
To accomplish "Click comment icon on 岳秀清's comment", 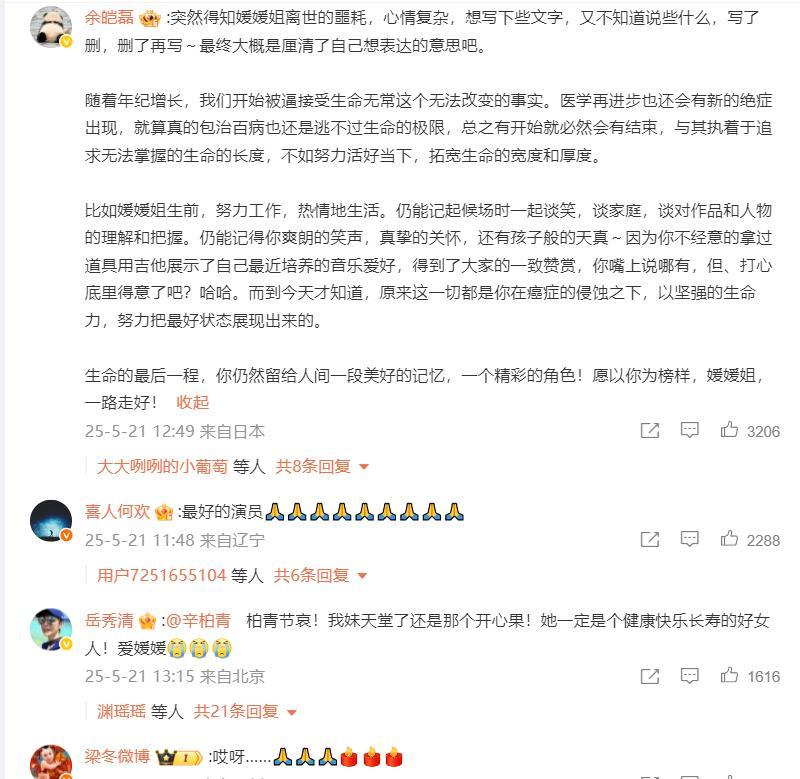I will click(689, 676).
